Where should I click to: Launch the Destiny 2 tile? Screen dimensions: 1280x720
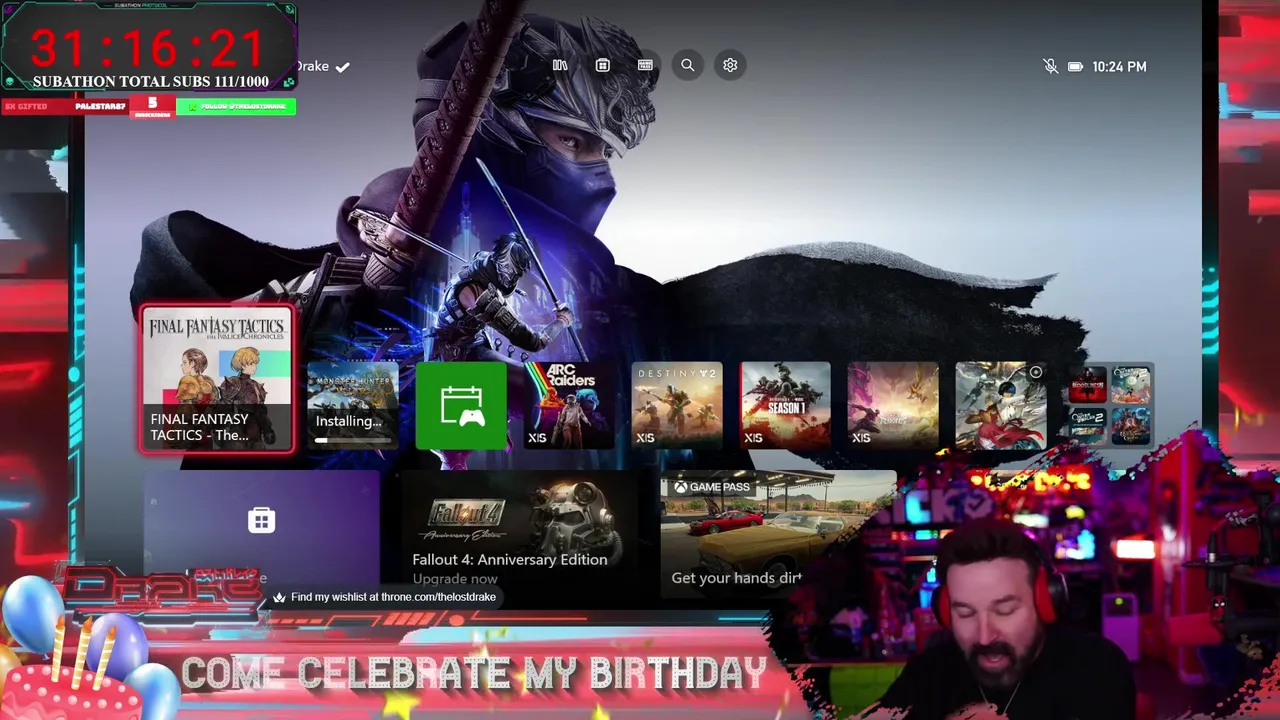click(x=677, y=405)
